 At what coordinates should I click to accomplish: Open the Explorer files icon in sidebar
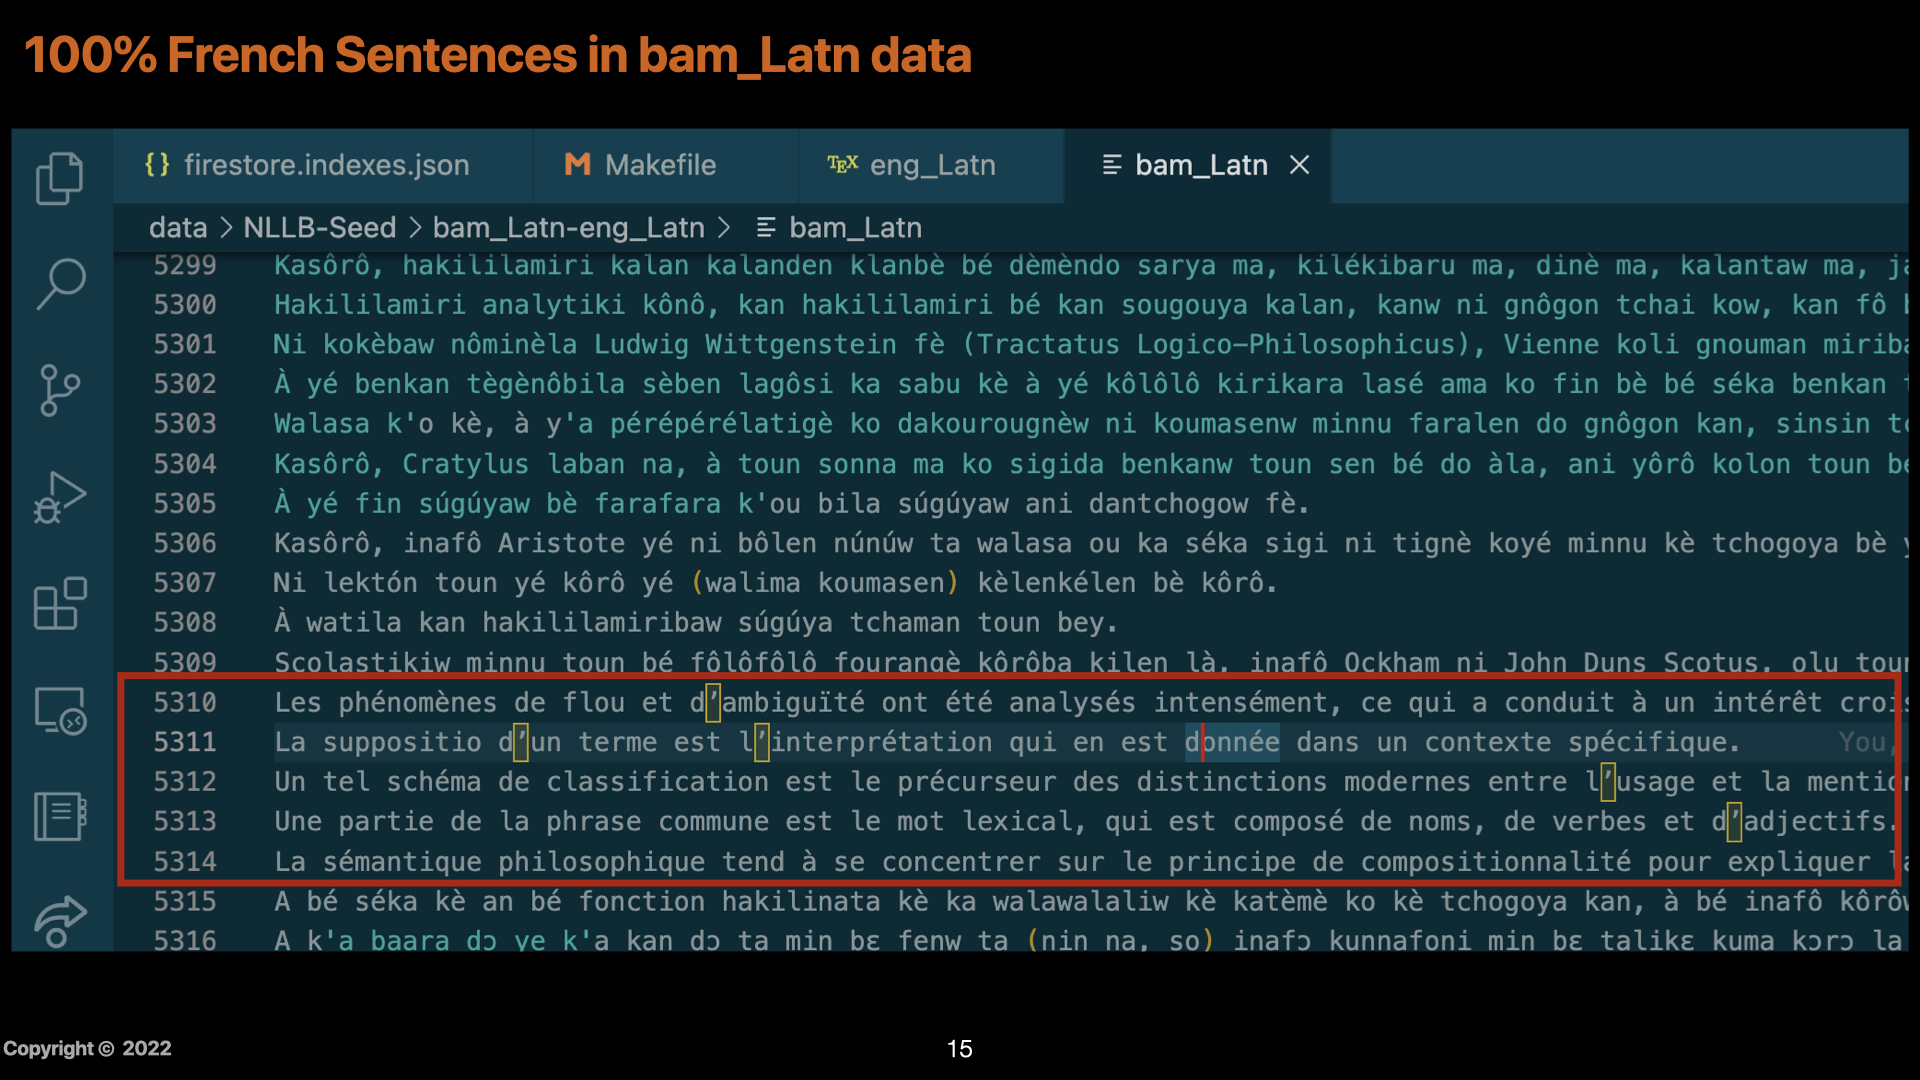point(60,179)
